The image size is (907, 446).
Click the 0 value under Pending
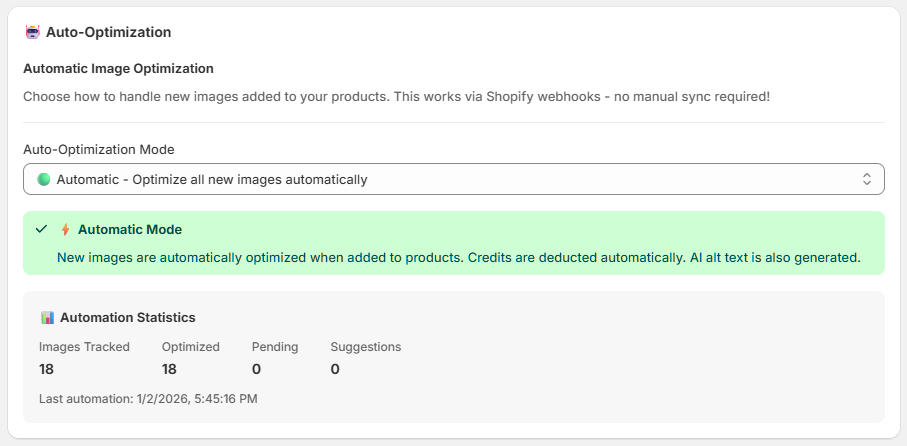point(256,369)
